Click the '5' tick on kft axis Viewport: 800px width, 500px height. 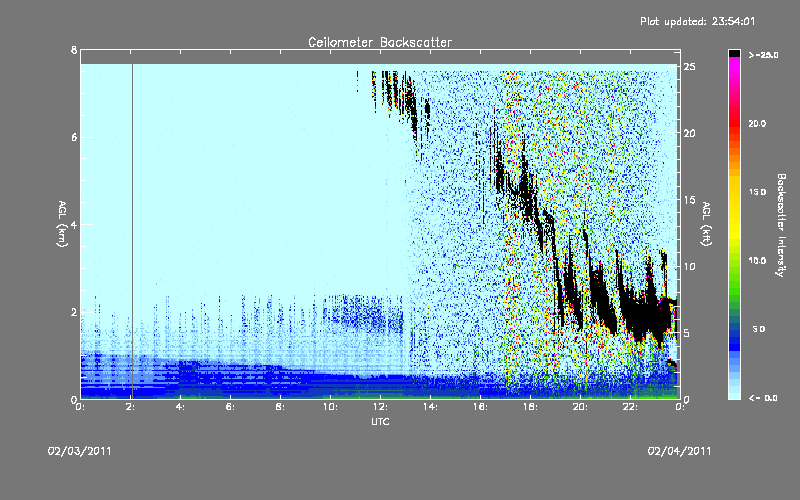point(687,333)
